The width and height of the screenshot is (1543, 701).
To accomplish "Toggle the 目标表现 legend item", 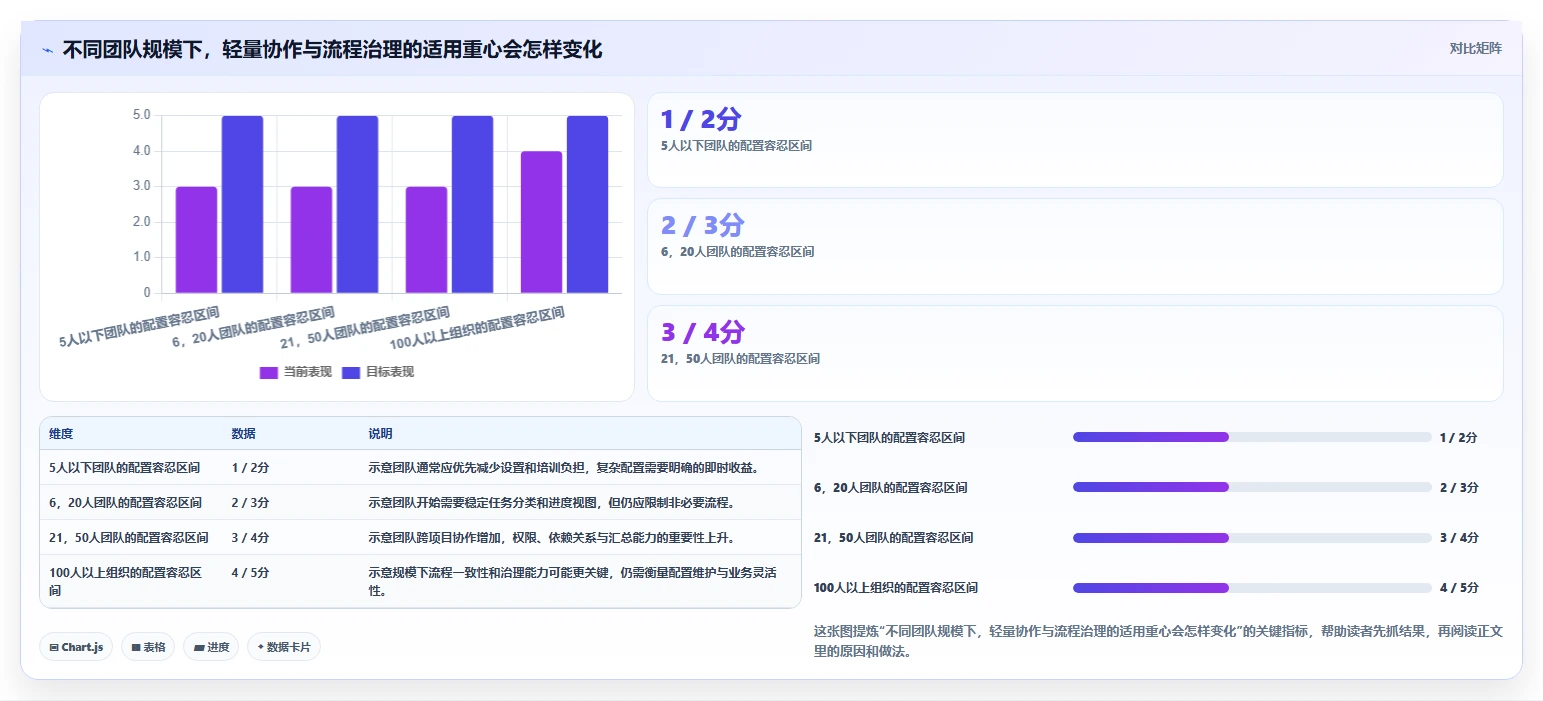I will coord(378,372).
